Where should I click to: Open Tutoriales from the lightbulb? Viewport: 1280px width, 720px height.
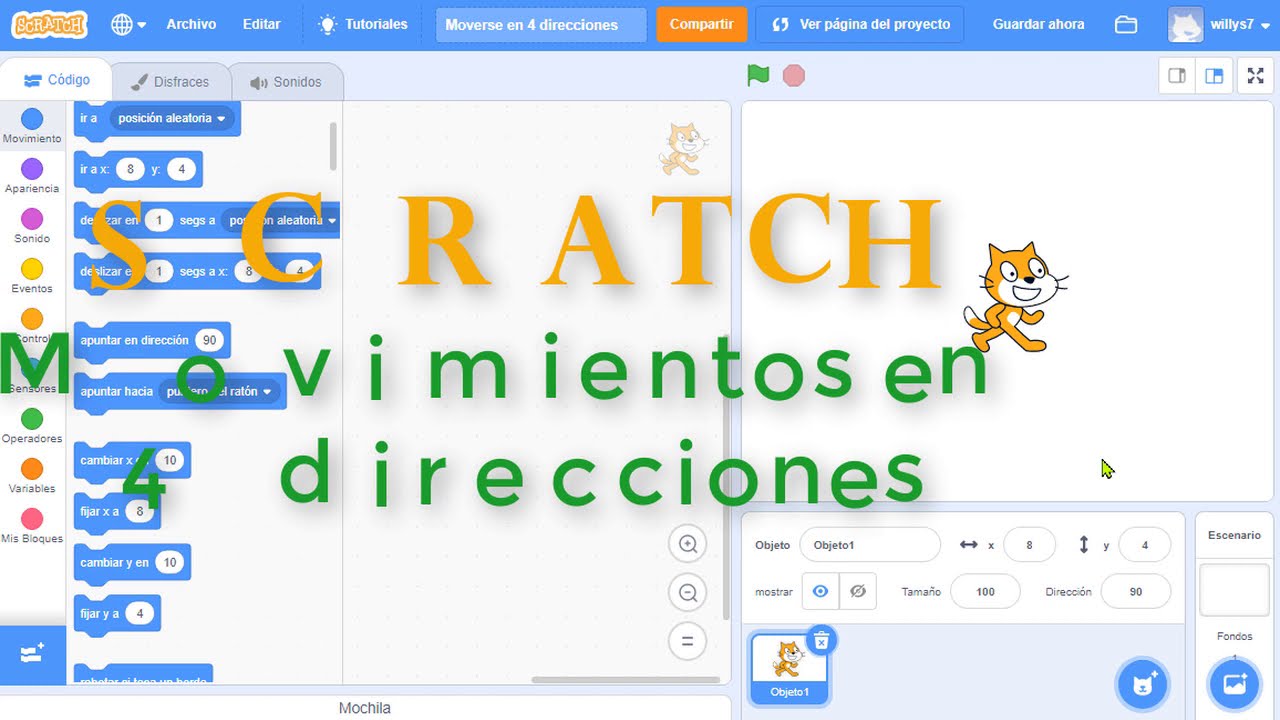tap(363, 24)
